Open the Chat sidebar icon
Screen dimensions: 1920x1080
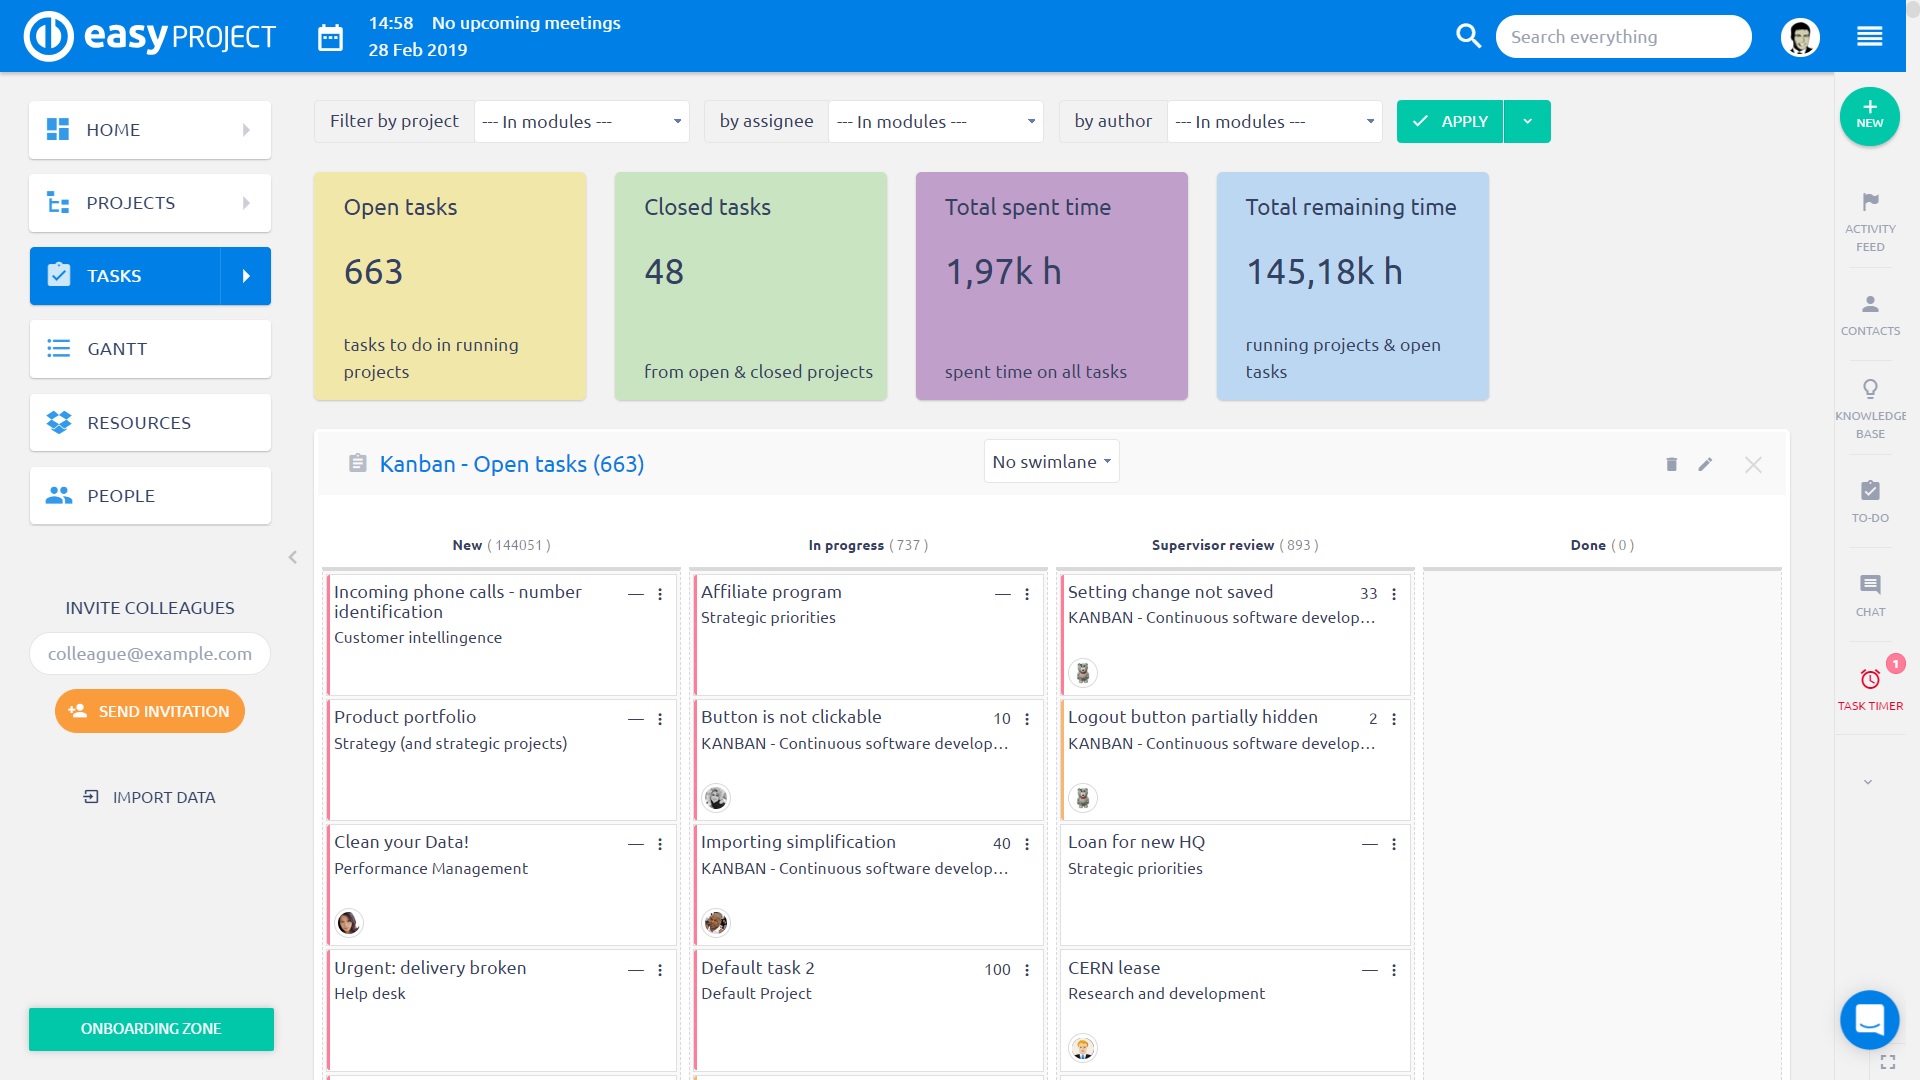[1870, 585]
